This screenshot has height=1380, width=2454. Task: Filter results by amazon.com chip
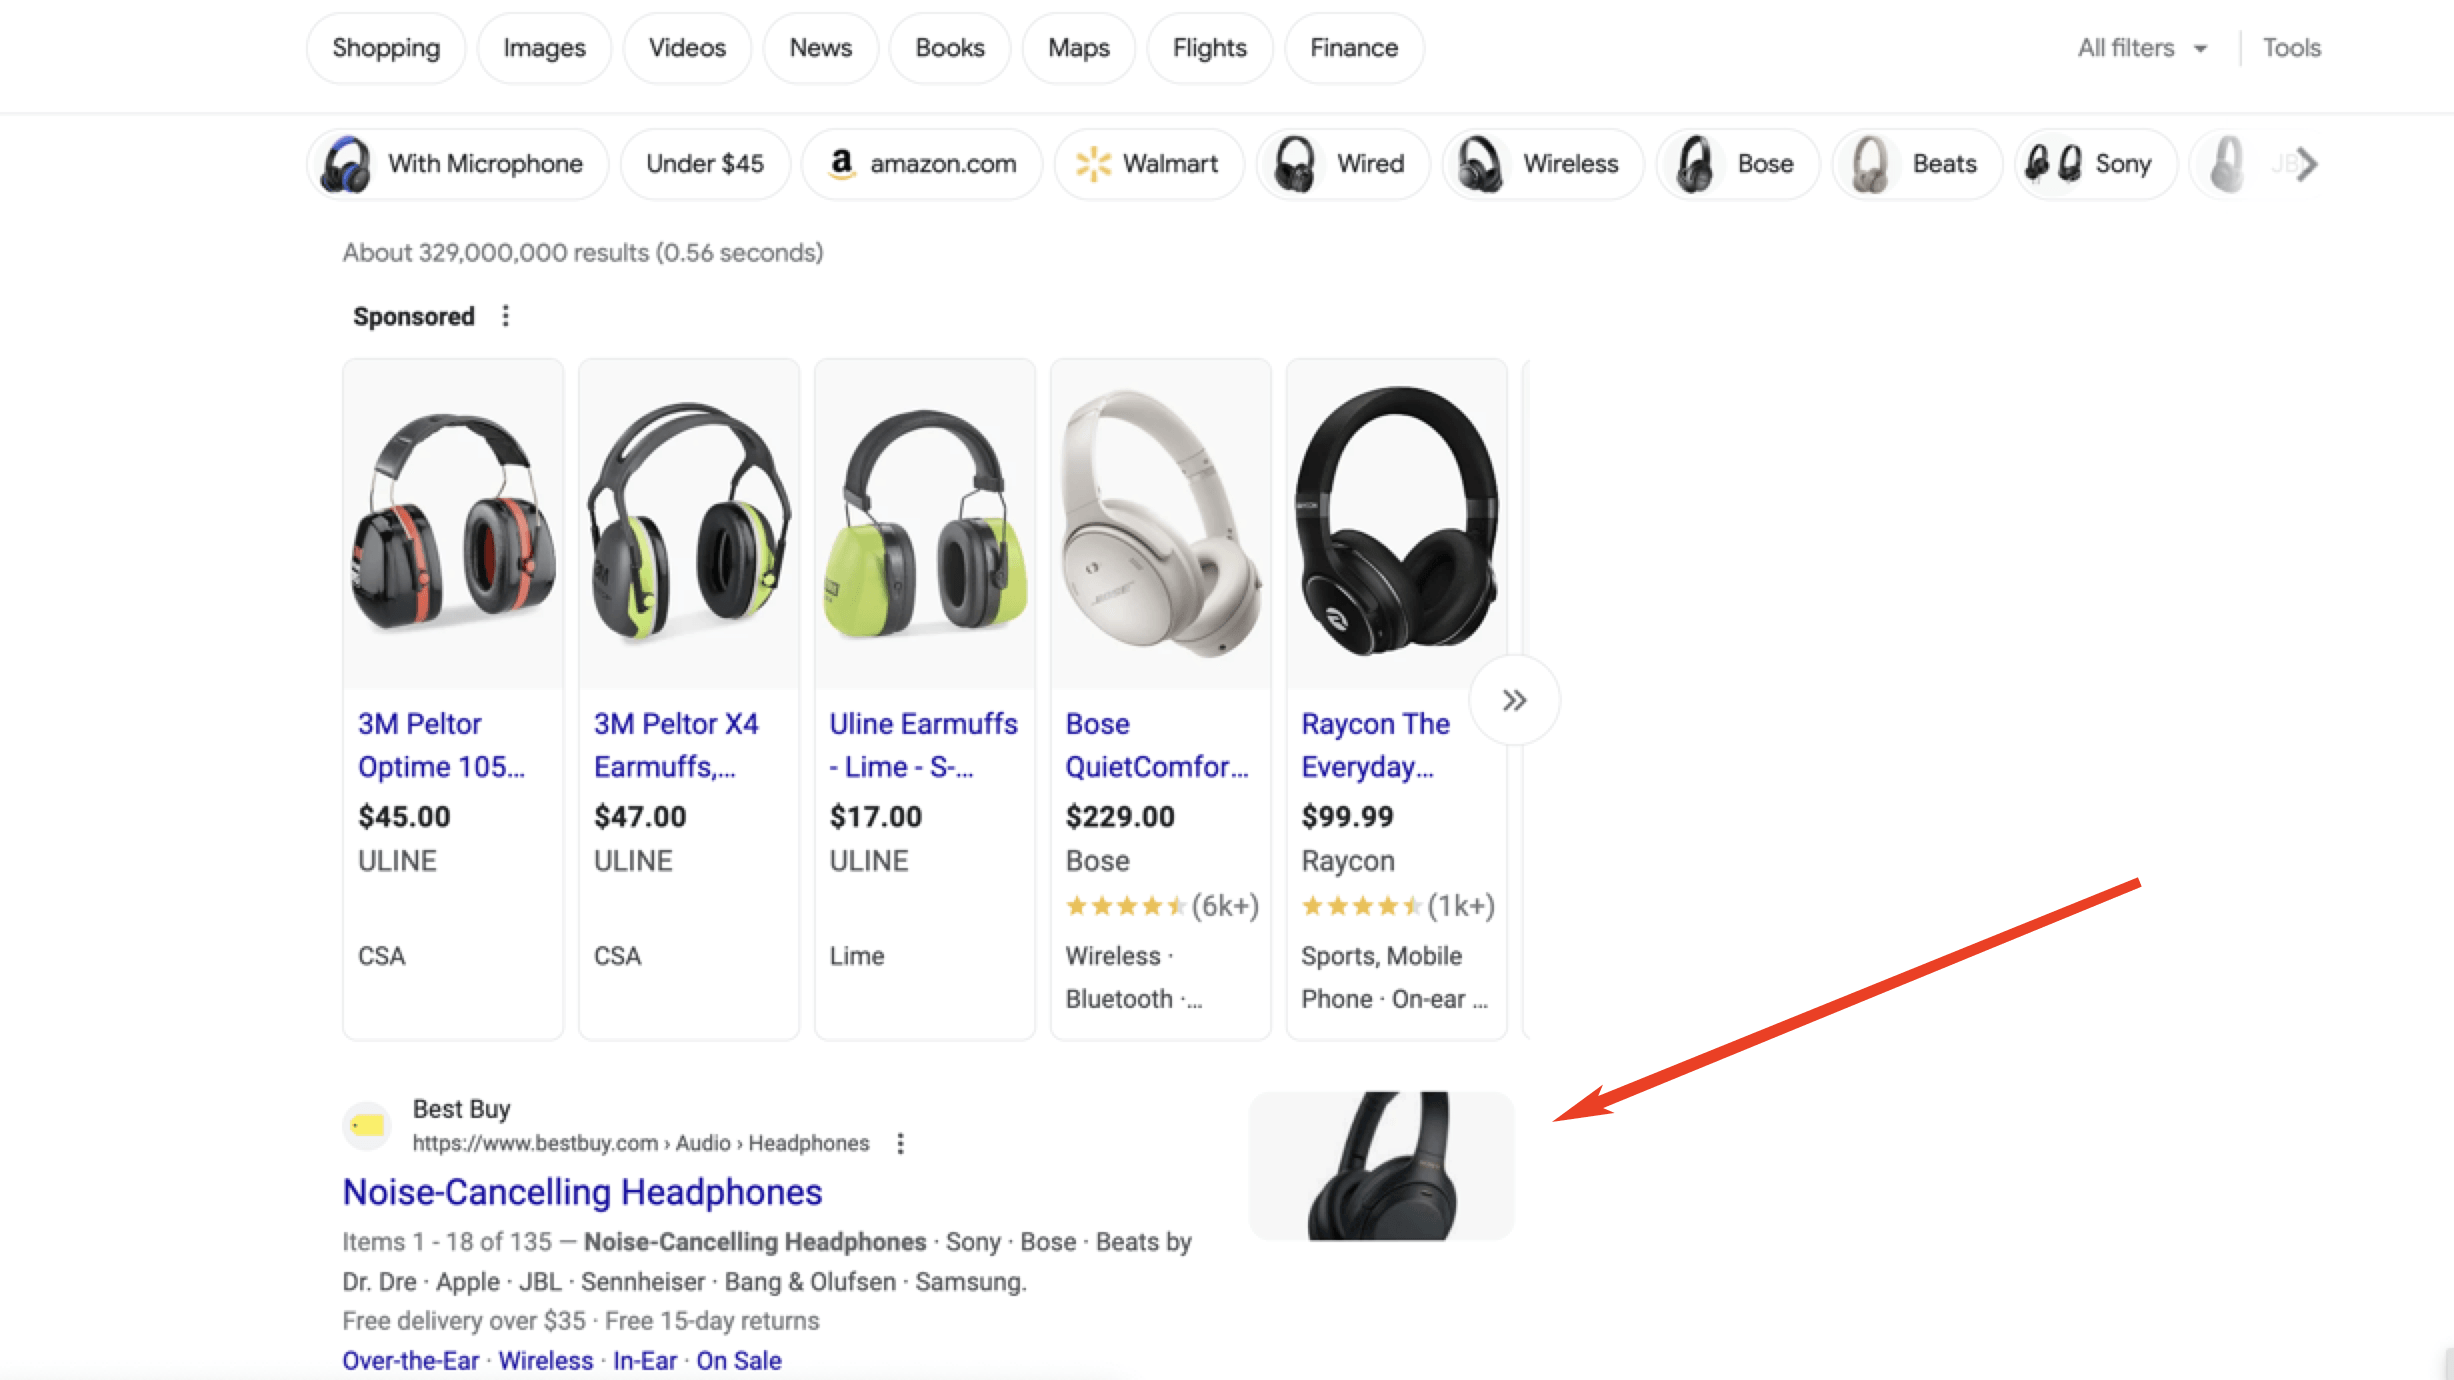(922, 164)
